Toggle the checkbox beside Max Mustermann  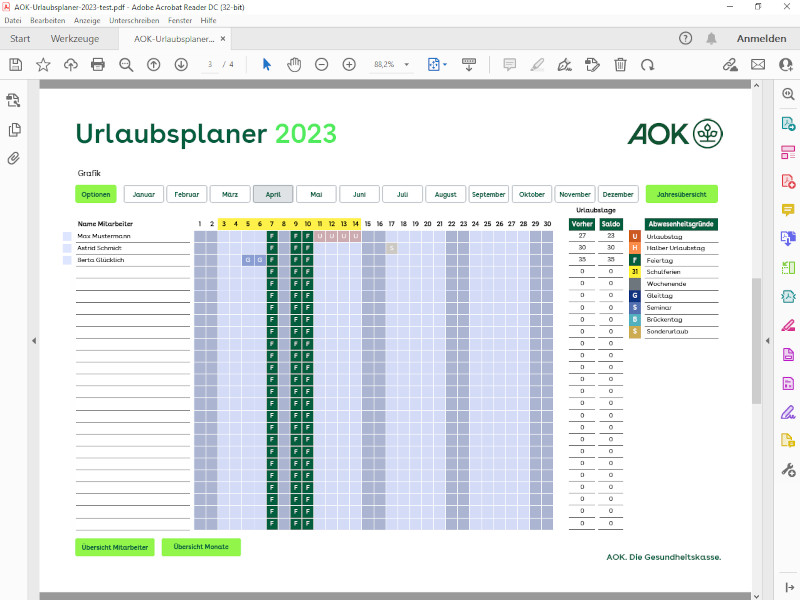coord(67,236)
